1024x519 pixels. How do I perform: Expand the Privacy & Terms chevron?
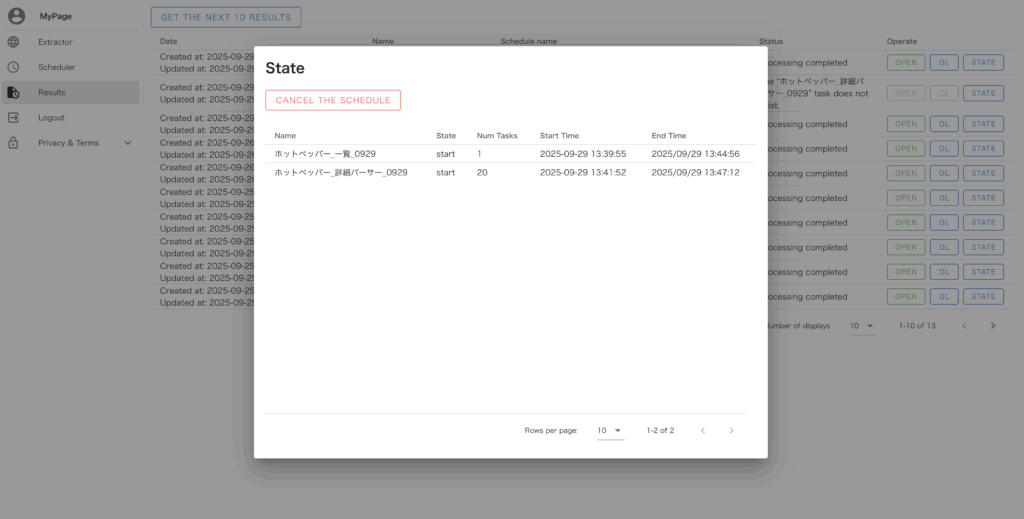click(127, 143)
